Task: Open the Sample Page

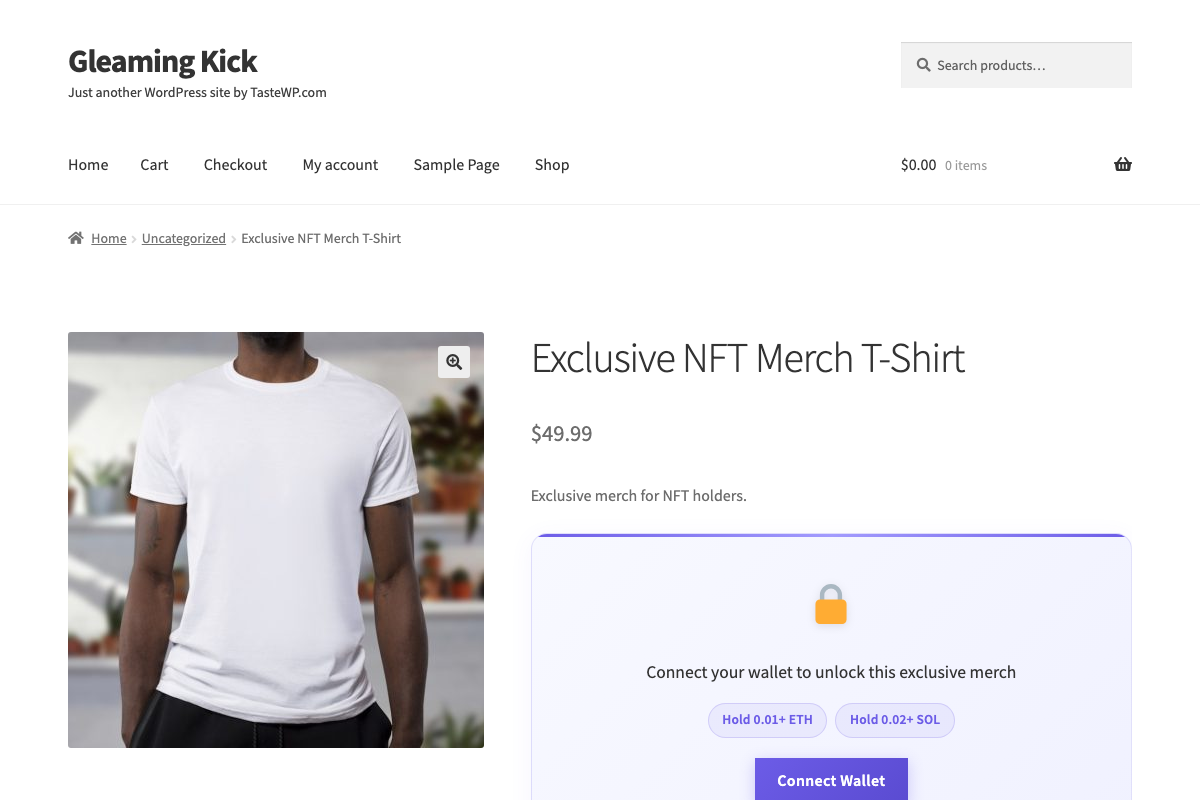Action: [x=456, y=164]
